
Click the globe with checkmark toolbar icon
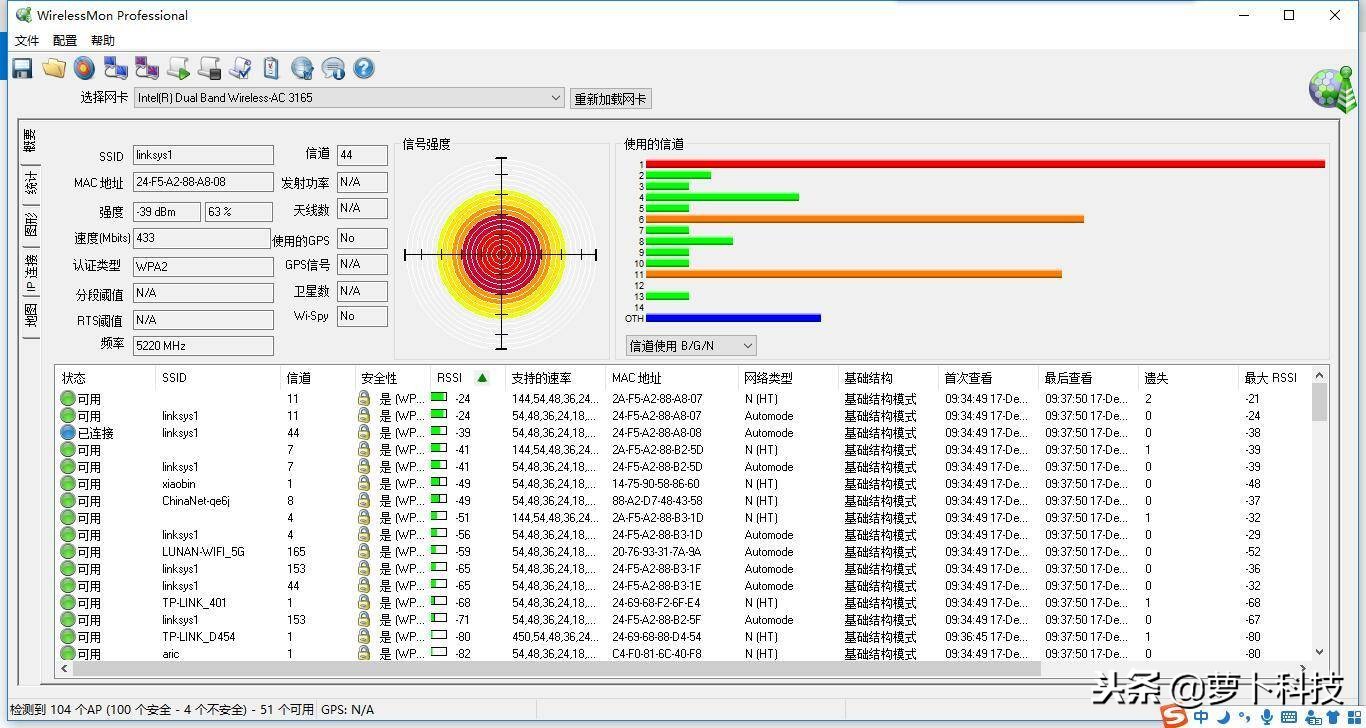[302, 67]
